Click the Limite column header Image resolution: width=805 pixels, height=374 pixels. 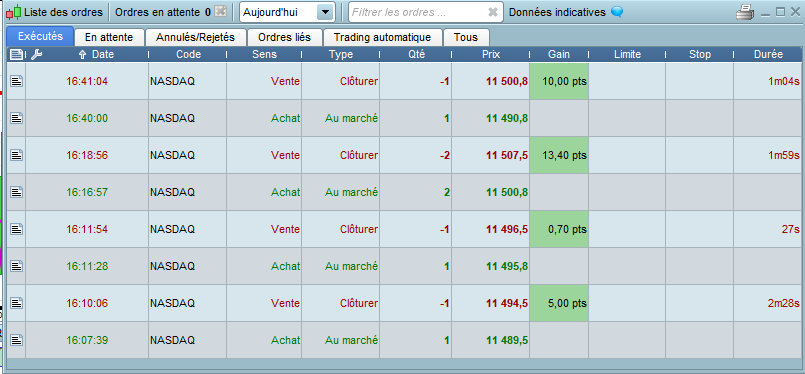[627, 54]
